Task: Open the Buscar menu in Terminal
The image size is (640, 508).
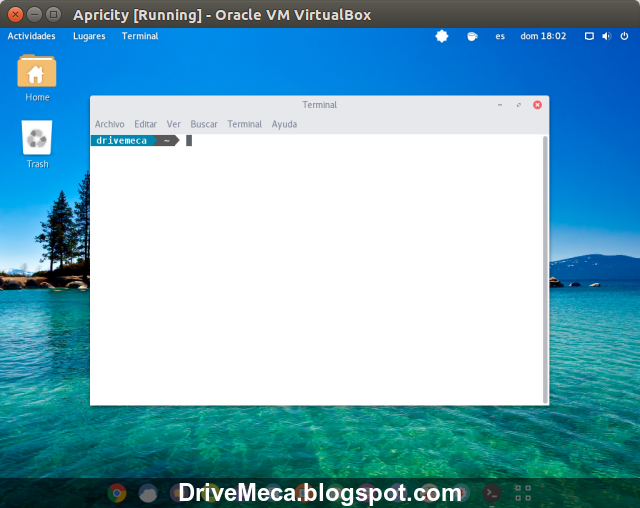Action: pyautogui.click(x=204, y=124)
